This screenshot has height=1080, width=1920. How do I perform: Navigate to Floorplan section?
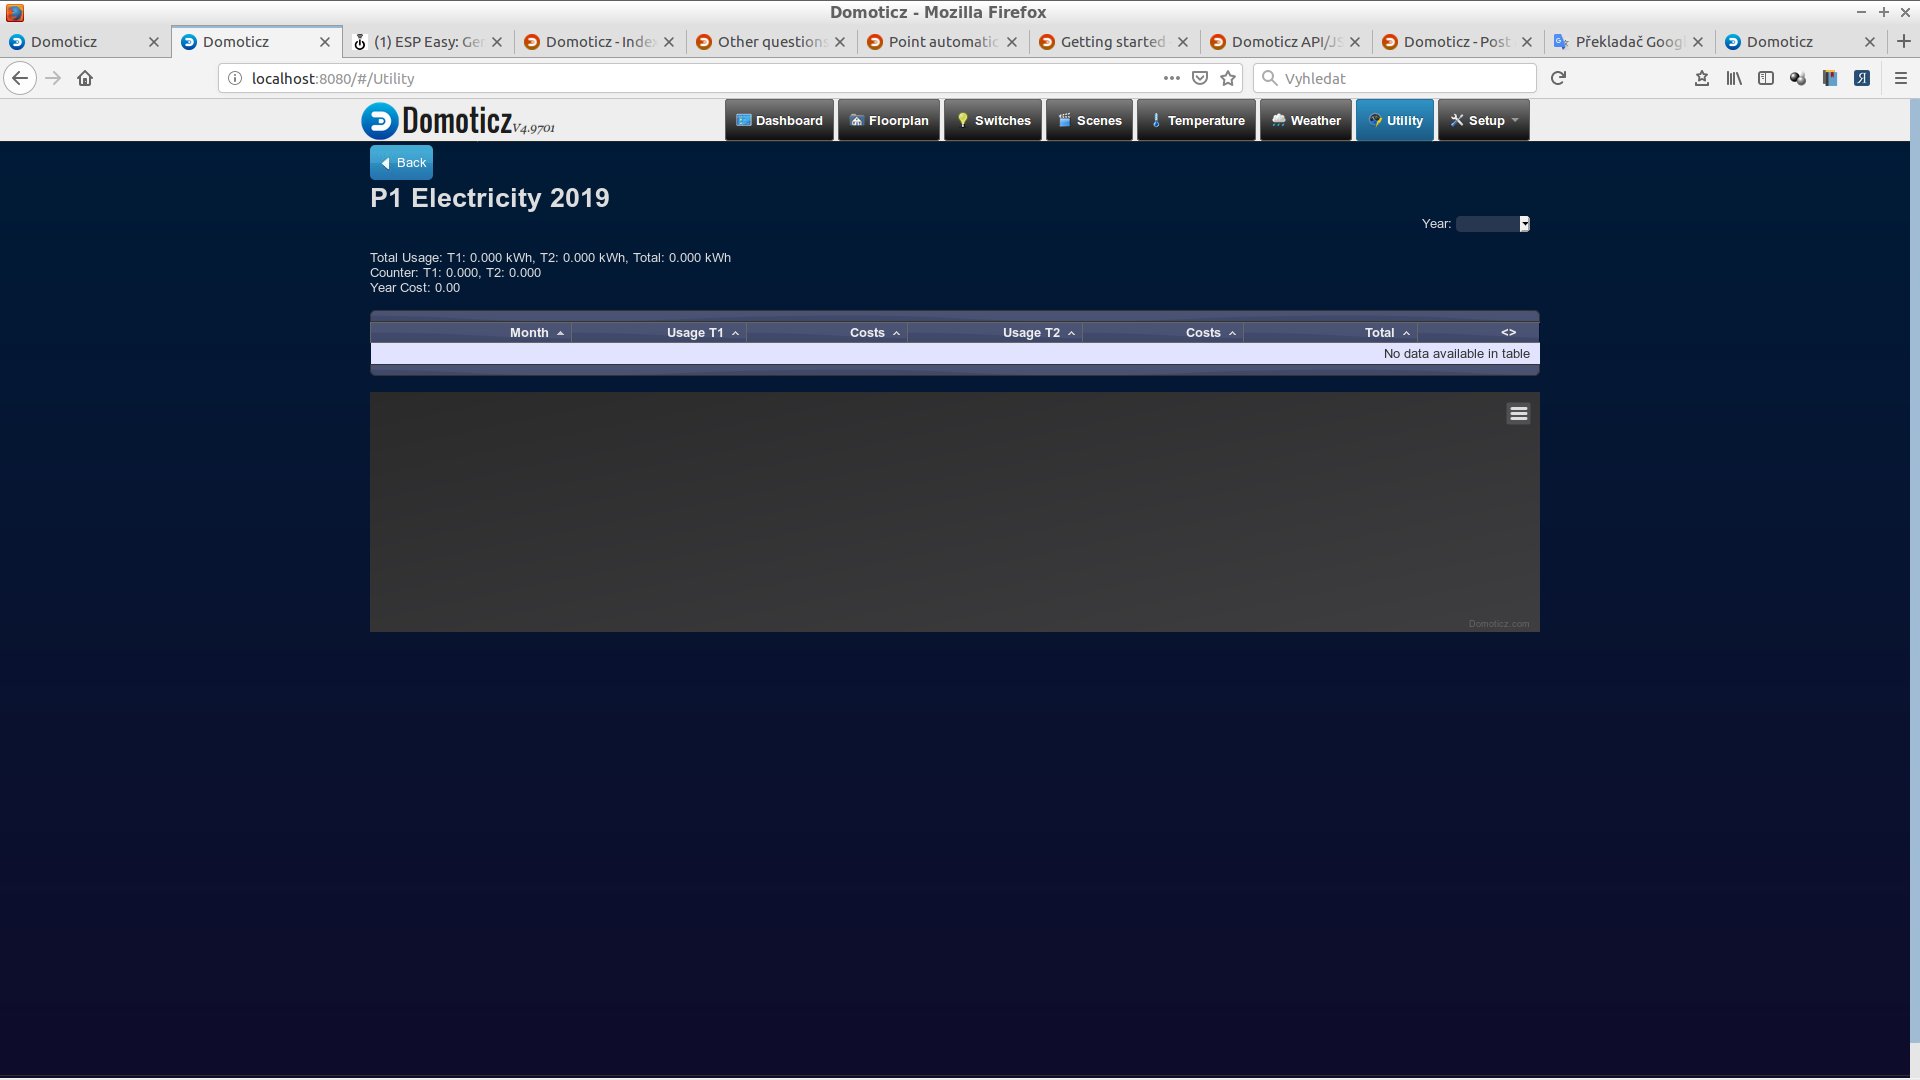(889, 120)
